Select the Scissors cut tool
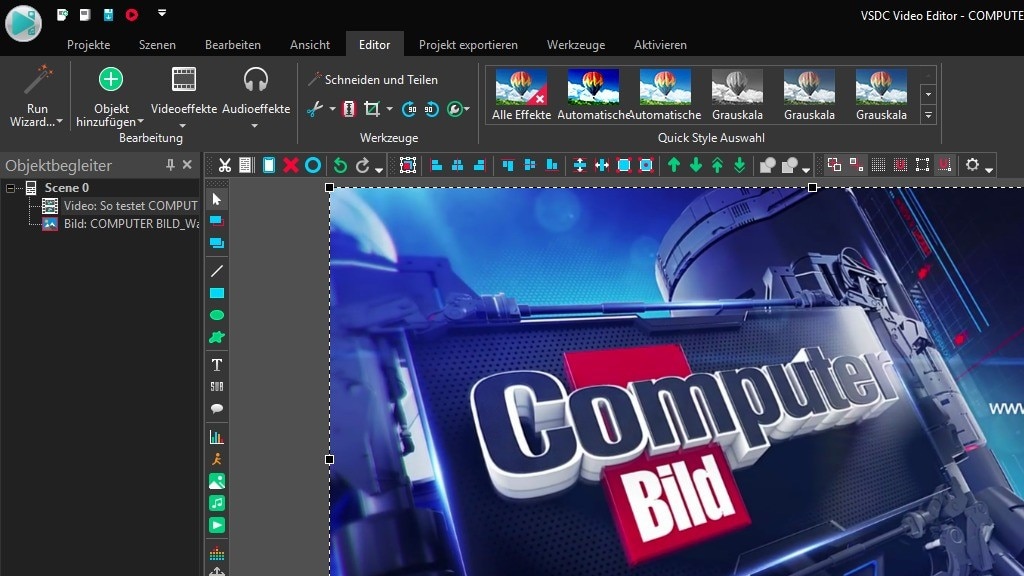The width and height of the screenshot is (1024, 576). click(x=313, y=109)
